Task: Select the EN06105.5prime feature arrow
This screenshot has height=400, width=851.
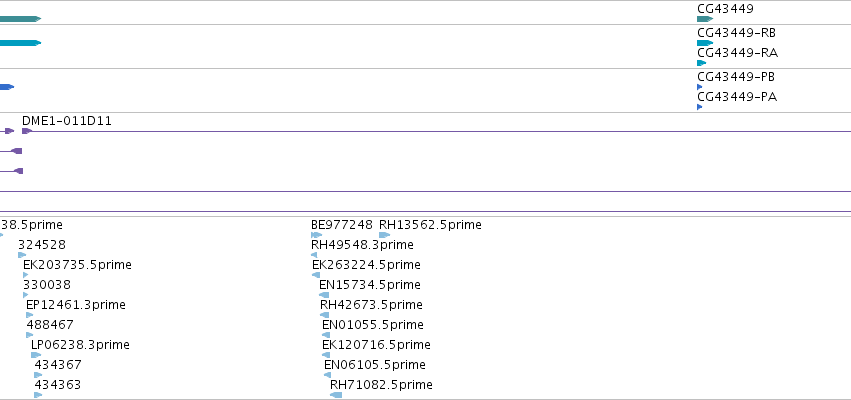Action: [327, 375]
